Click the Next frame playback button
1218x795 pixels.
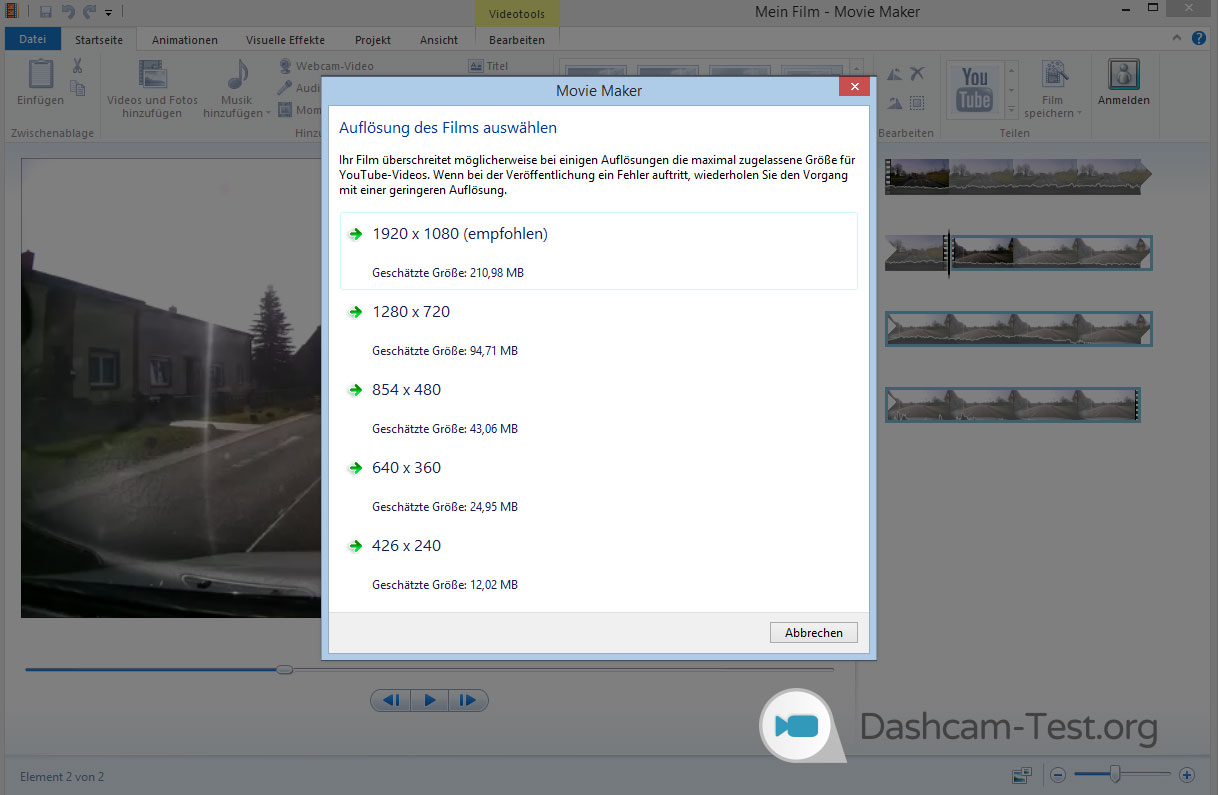(x=468, y=700)
